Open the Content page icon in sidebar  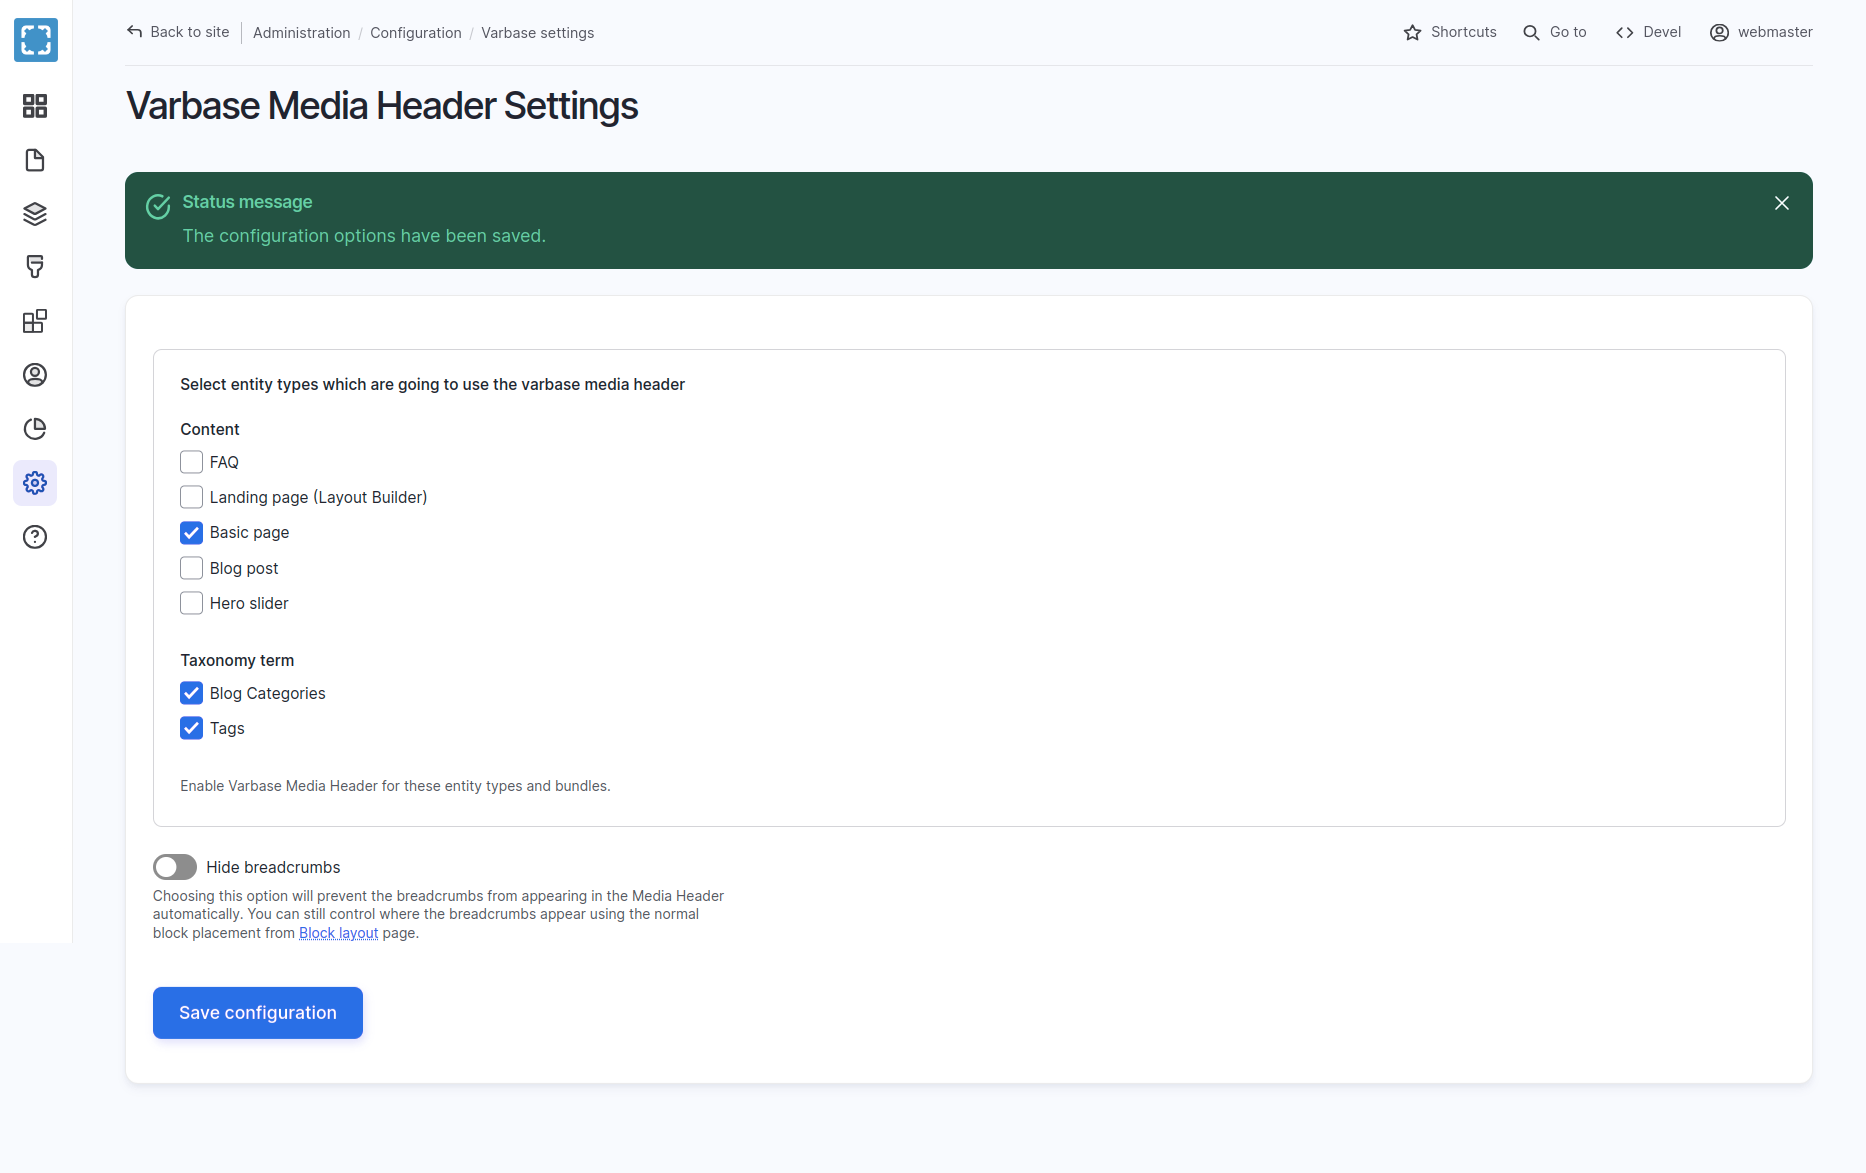click(x=35, y=160)
